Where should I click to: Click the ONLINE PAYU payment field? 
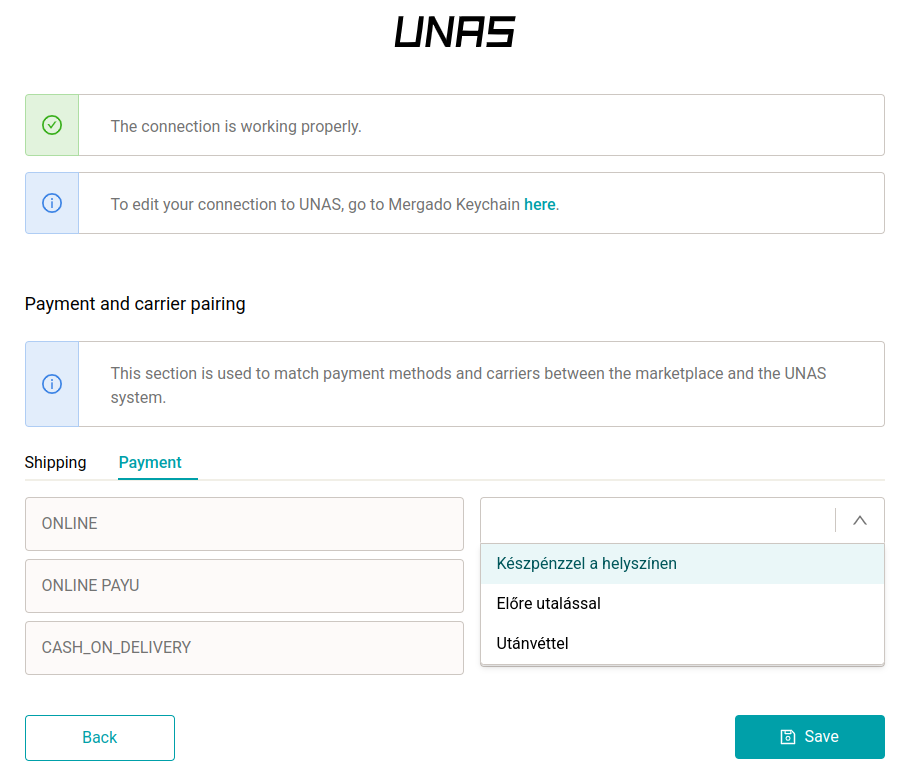244,586
